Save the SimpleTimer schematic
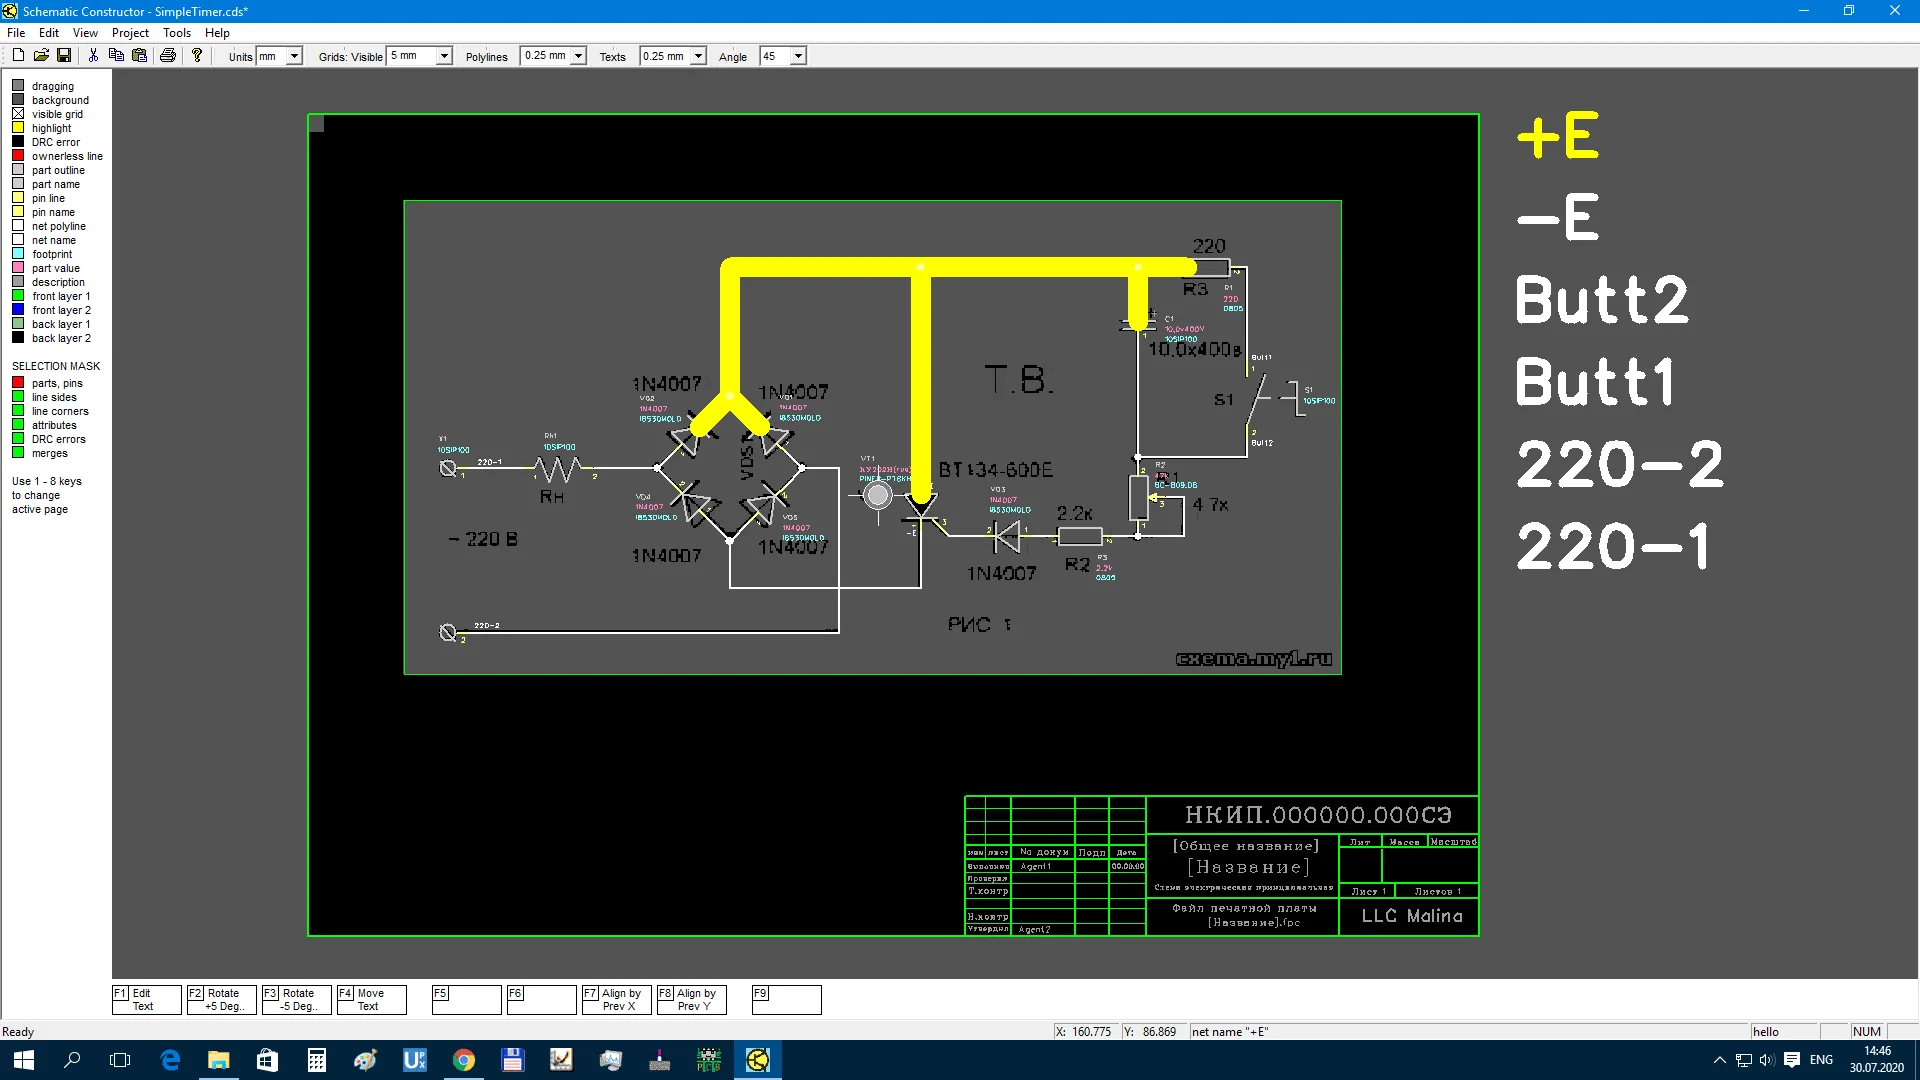1920x1080 pixels. (x=65, y=55)
